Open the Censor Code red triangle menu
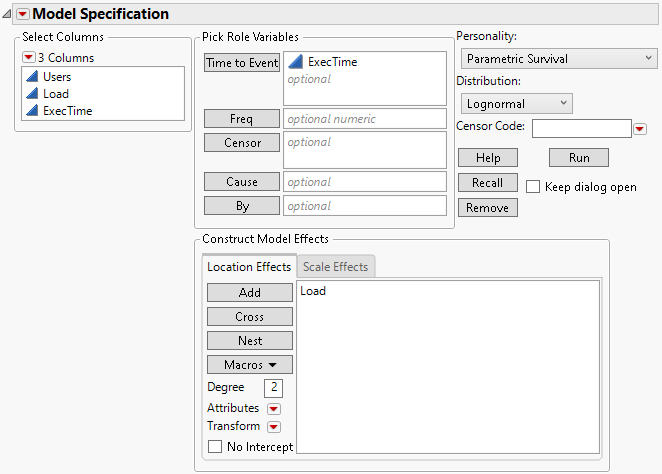Screen dimensions: 662x474 click(641, 128)
